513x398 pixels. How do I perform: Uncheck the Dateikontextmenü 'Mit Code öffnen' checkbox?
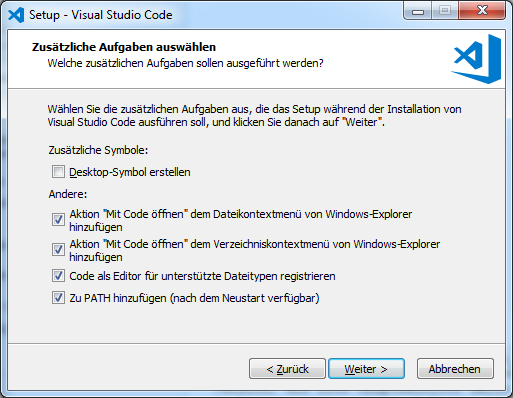coord(58,220)
